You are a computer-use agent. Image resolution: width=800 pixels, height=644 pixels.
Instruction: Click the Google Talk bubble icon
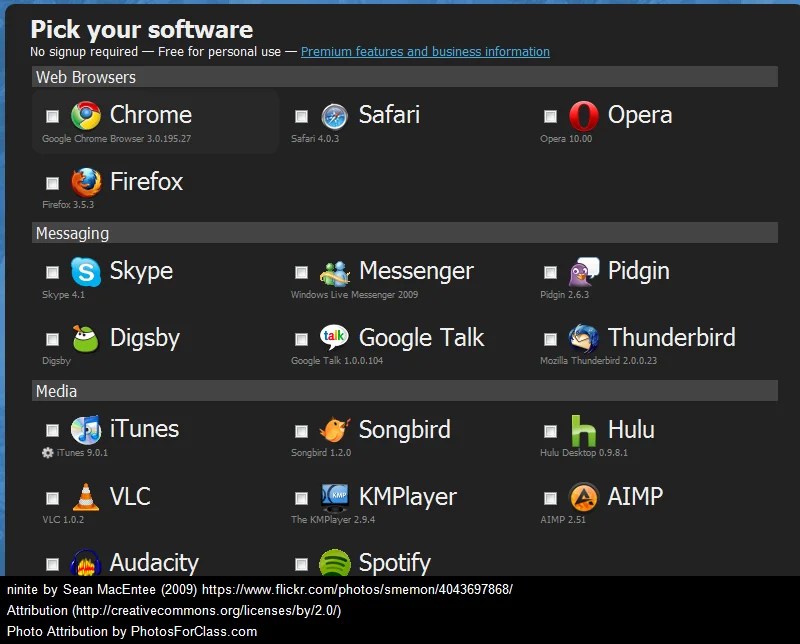[335, 337]
